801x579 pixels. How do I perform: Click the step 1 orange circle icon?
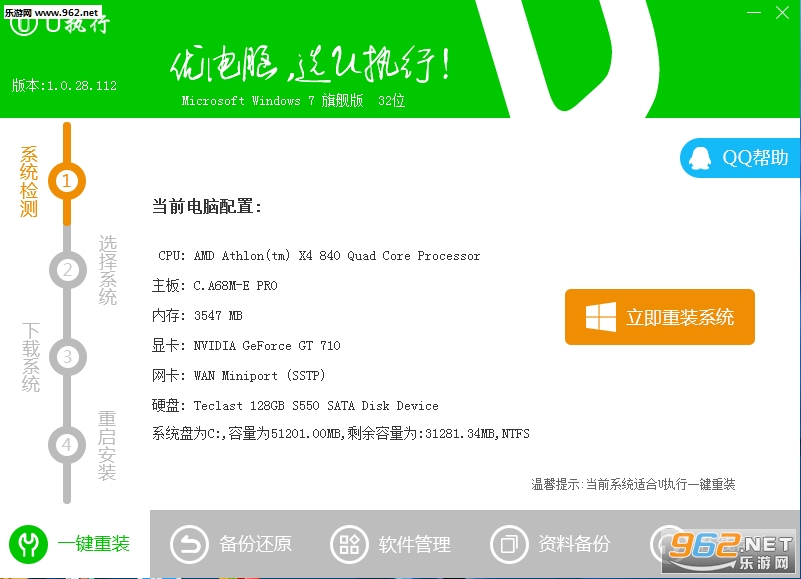tap(67, 181)
